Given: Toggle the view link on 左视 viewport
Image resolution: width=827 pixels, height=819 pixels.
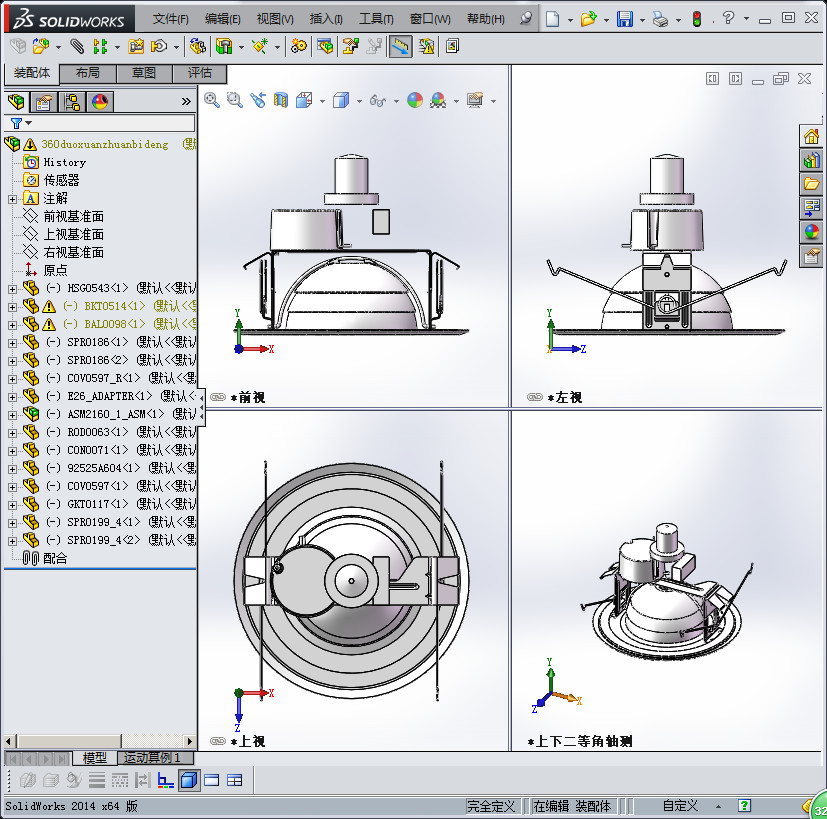Looking at the screenshot, I should pyautogui.click(x=535, y=397).
